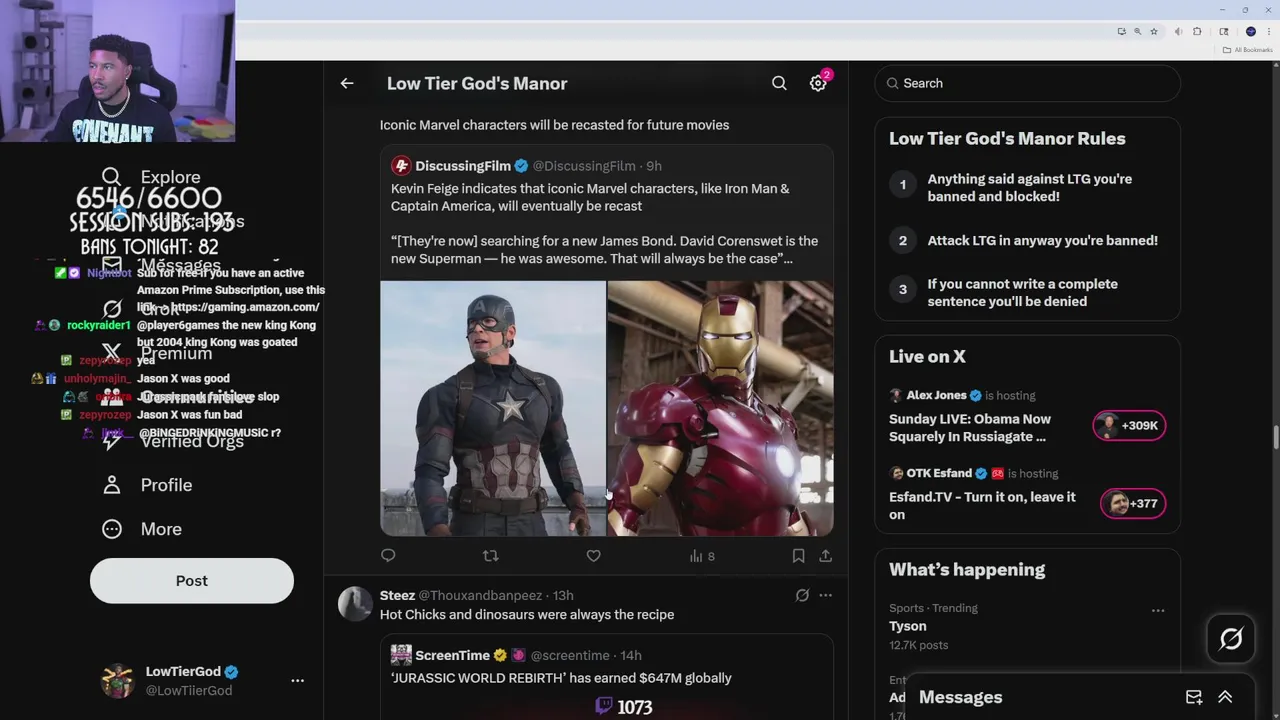Click the @Thouxandbanpeez handle
The height and width of the screenshot is (720, 1280).
click(x=480, y=596)
